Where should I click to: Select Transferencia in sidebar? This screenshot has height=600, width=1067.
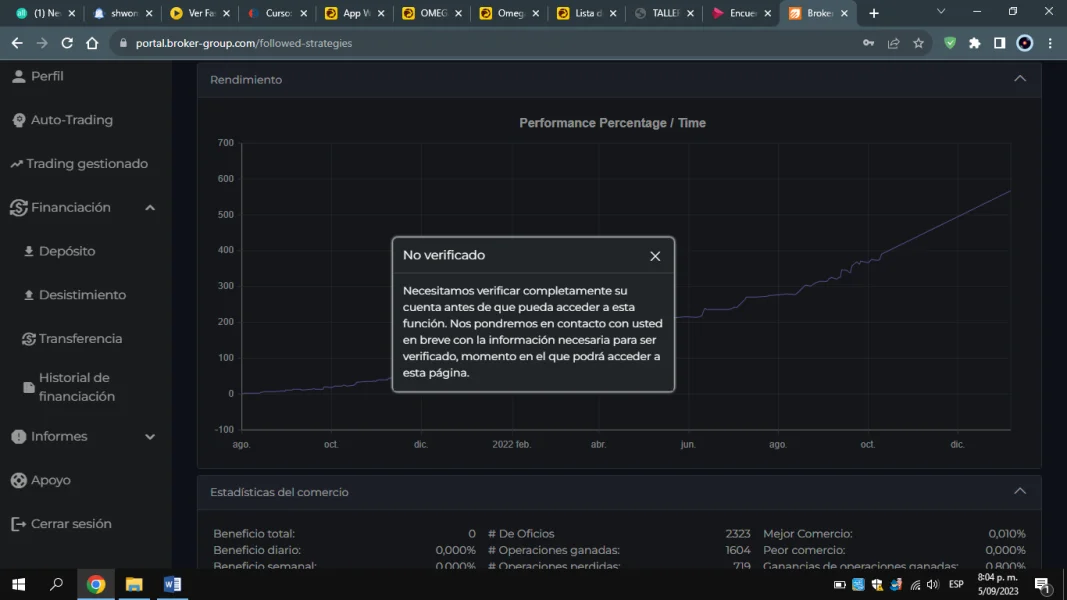[x=79, y=339]
